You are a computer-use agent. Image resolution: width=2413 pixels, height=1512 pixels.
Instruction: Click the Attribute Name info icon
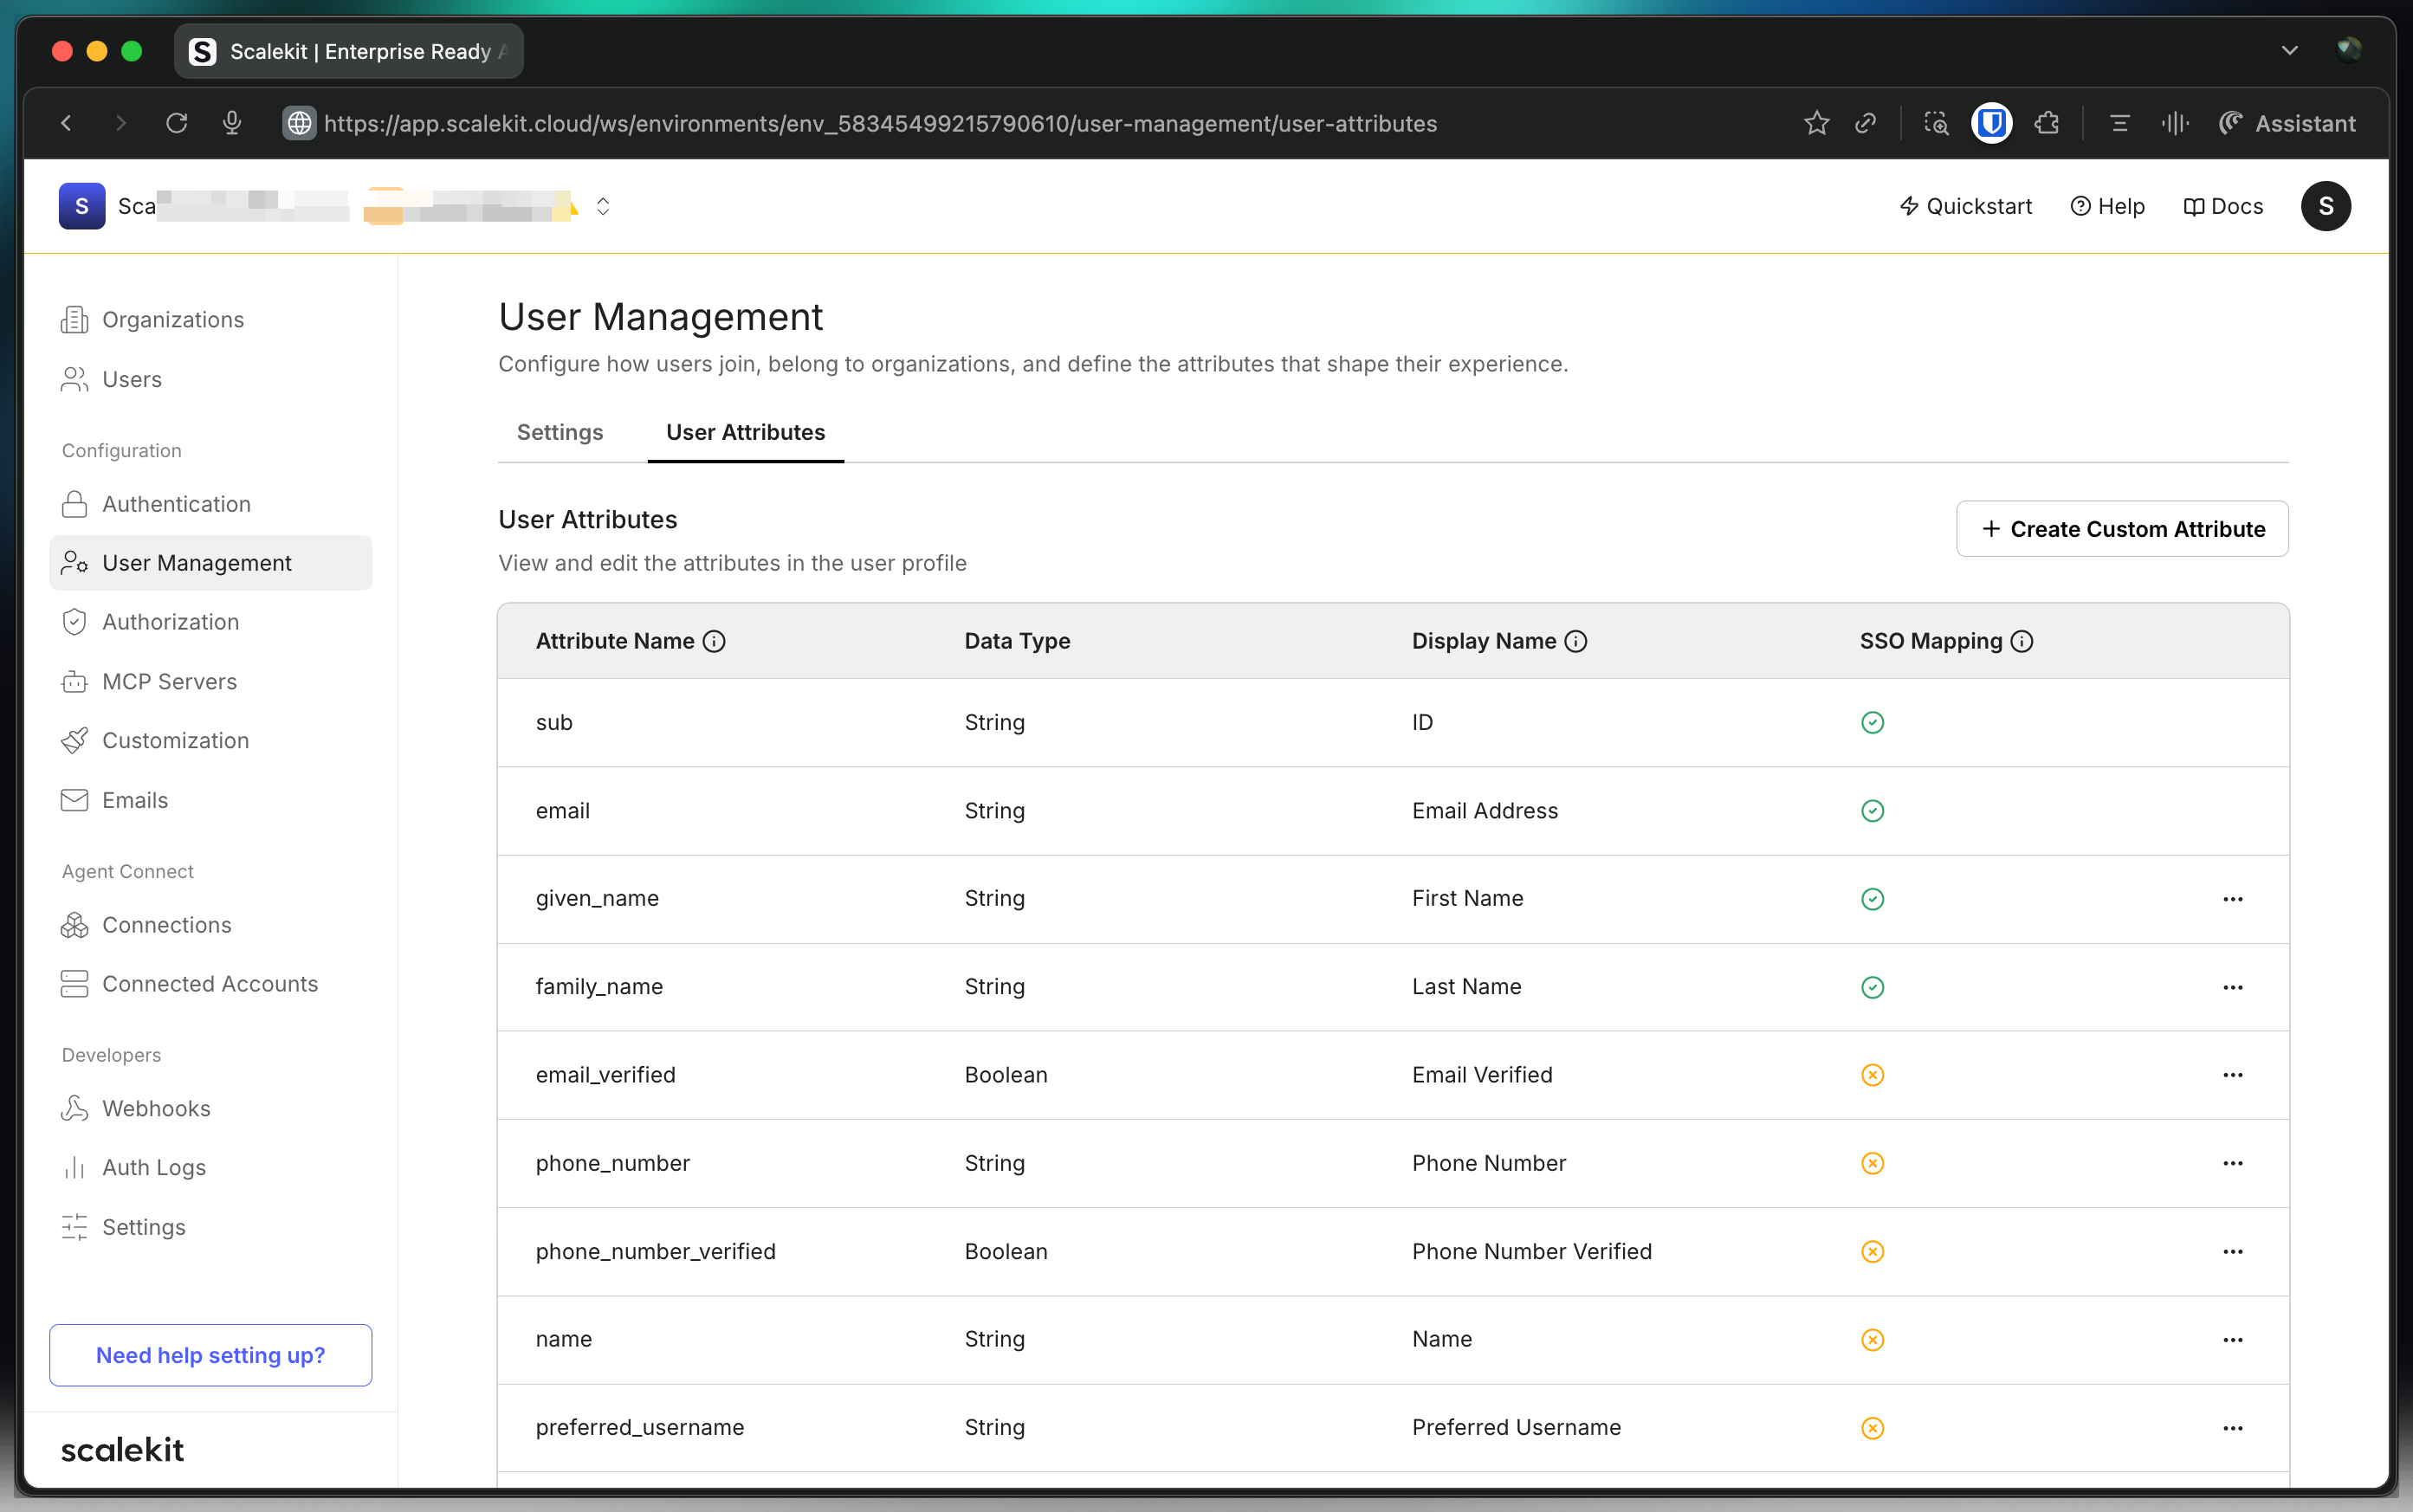pyautogui.click(x=714, y=641)
